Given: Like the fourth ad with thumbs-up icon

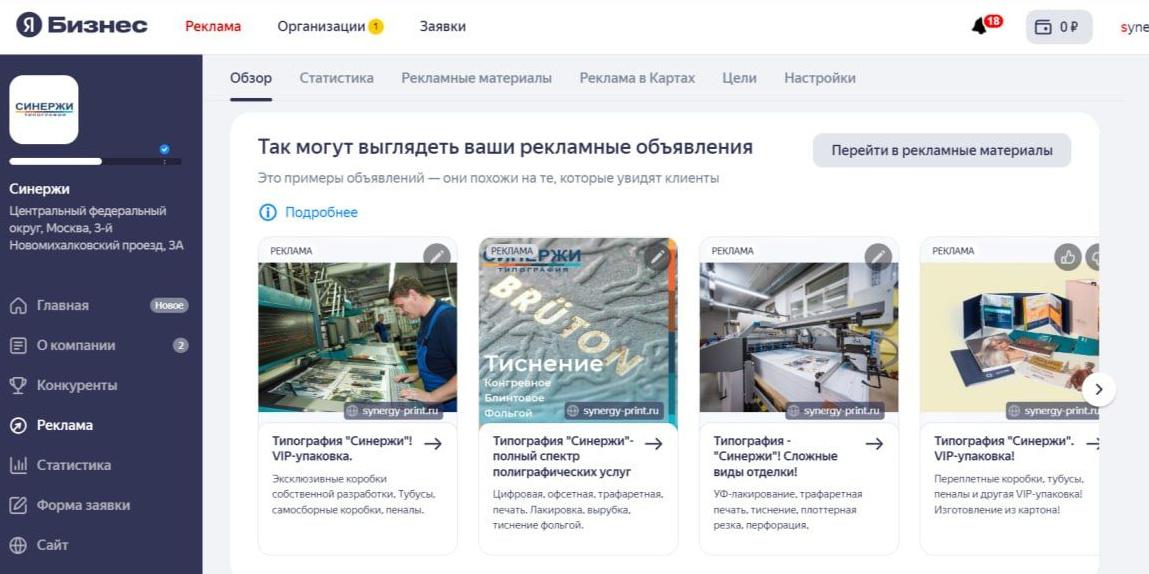Looking at the screenshot, I should [x=1068, y=257].
